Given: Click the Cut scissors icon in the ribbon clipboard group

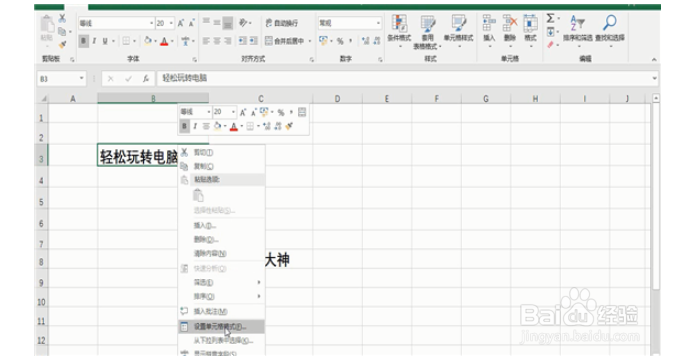Looking at the screenshot, I should pyautogui.click(x=62, y=18).
